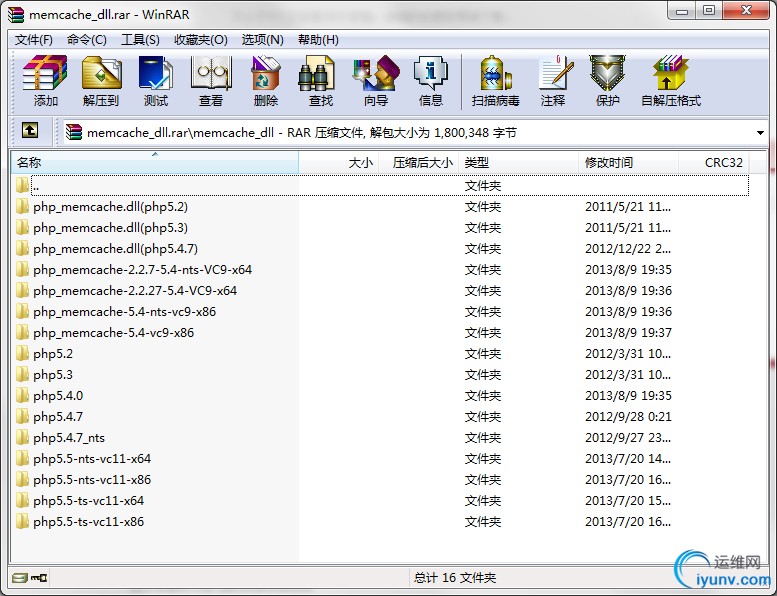Image resolution: width=777 pixels, height=596 pixels.
Task: Select the php5.4.7 folder name
Action: coord(58,417)
